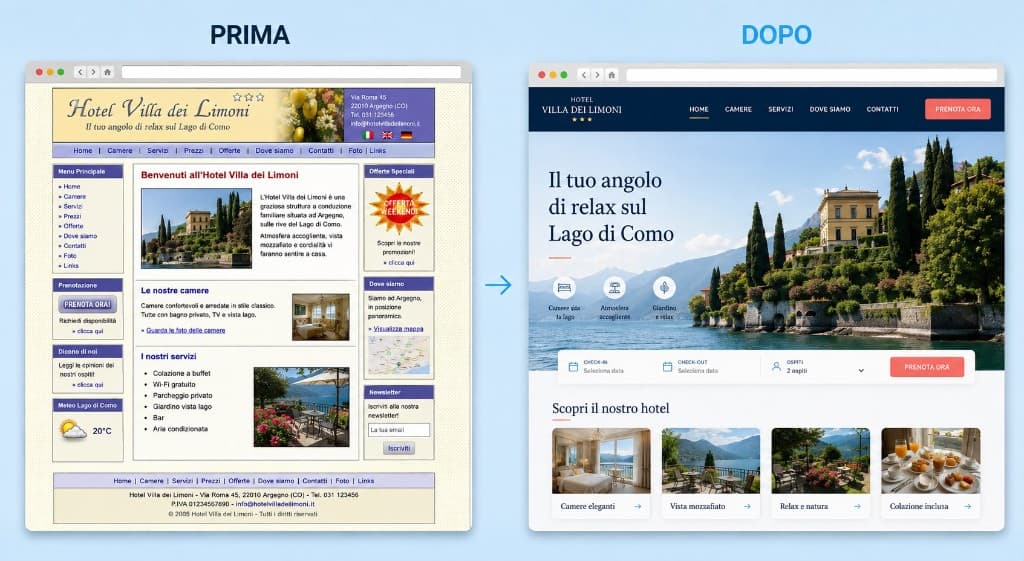1024x561 pixels.
Task: Click Prenota Ora button in DOPO header
Action: 957,109
